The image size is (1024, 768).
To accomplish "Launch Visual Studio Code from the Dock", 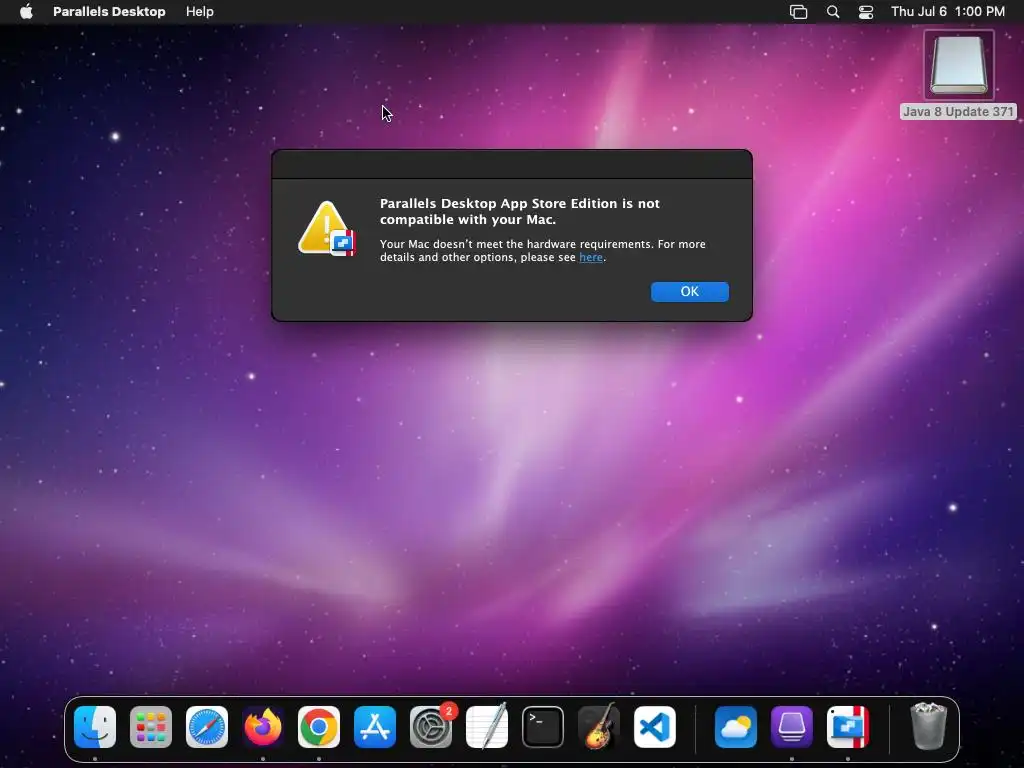I will point(655,727).
